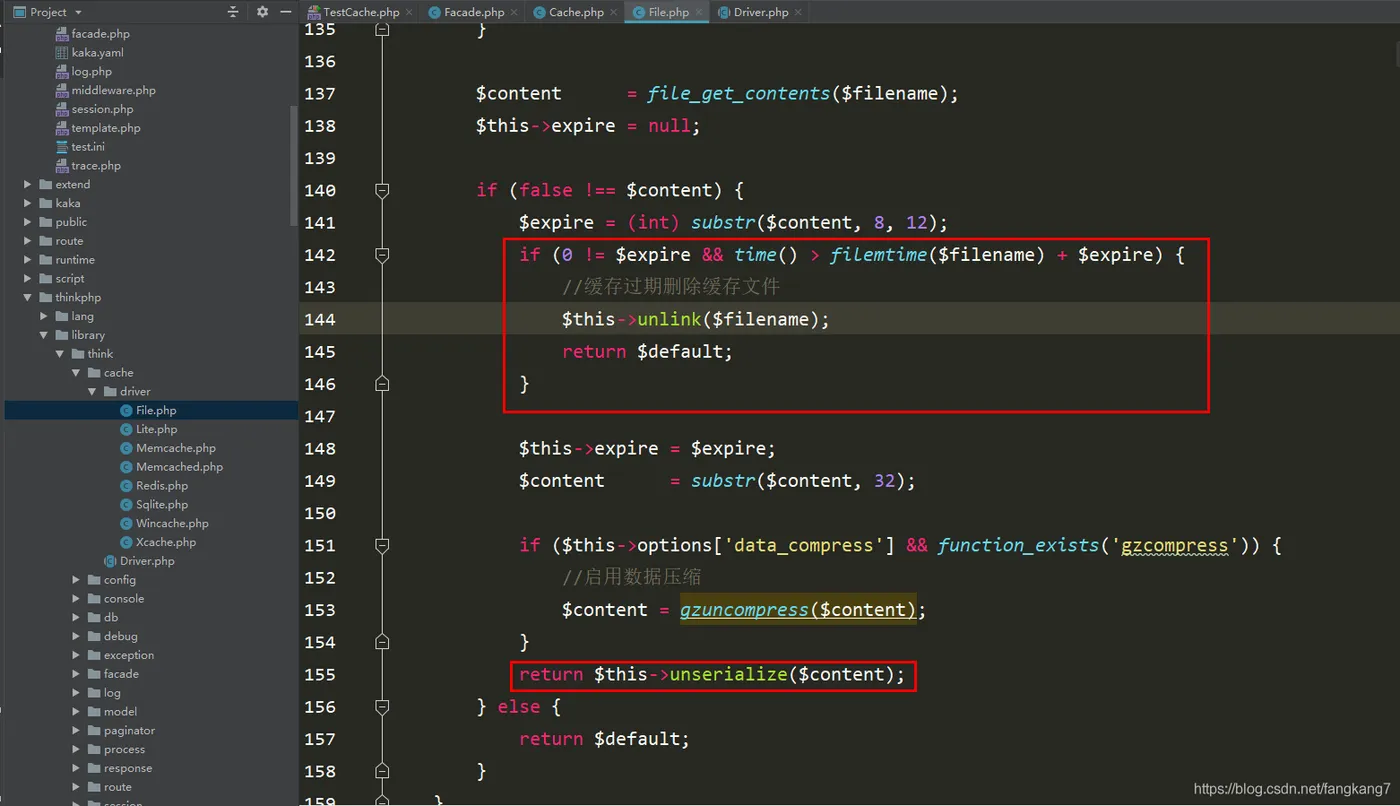The width and height of the screenshot is (1400, 806).
Task: Expand the config folder arrow
Action: (76, 580)
